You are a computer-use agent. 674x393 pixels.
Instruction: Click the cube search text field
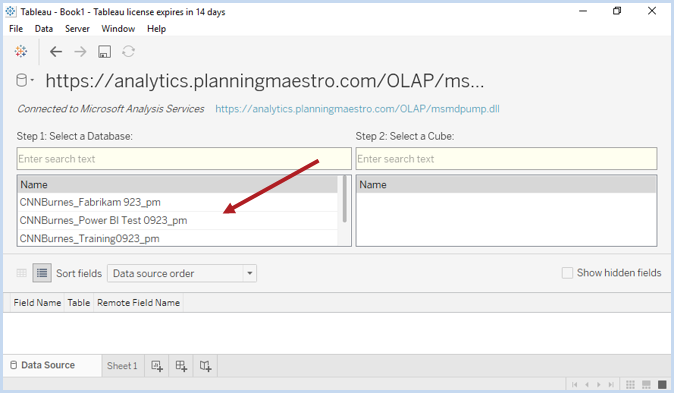(506, 159)
